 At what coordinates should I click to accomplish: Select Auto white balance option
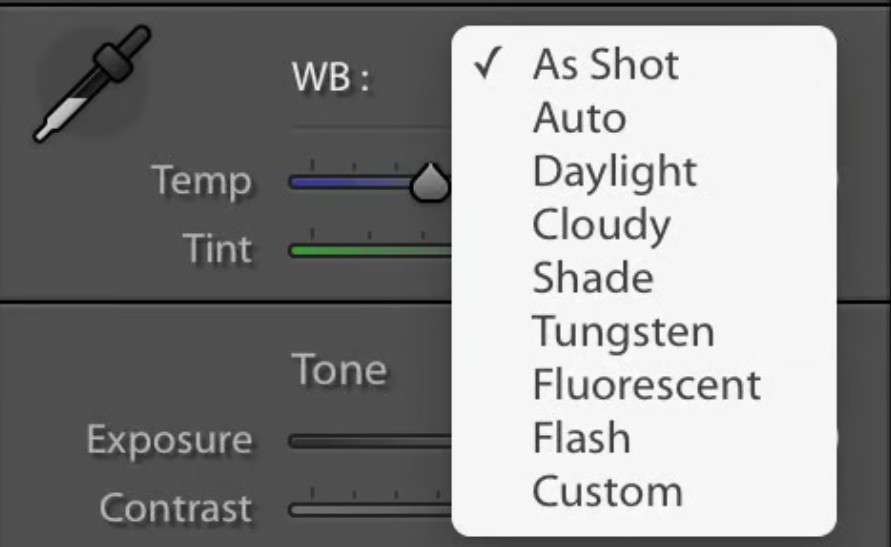click(579, 119)
